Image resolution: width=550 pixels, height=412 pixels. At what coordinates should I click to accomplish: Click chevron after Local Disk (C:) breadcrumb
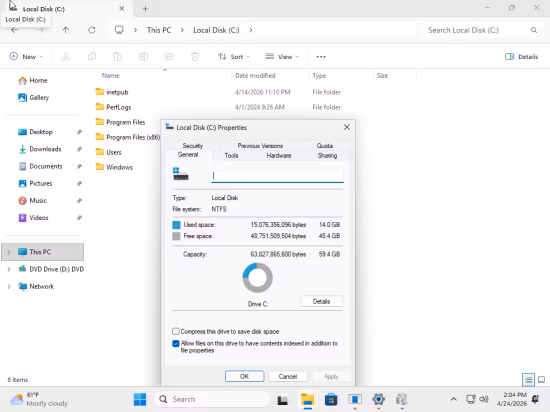pos(251,30)
